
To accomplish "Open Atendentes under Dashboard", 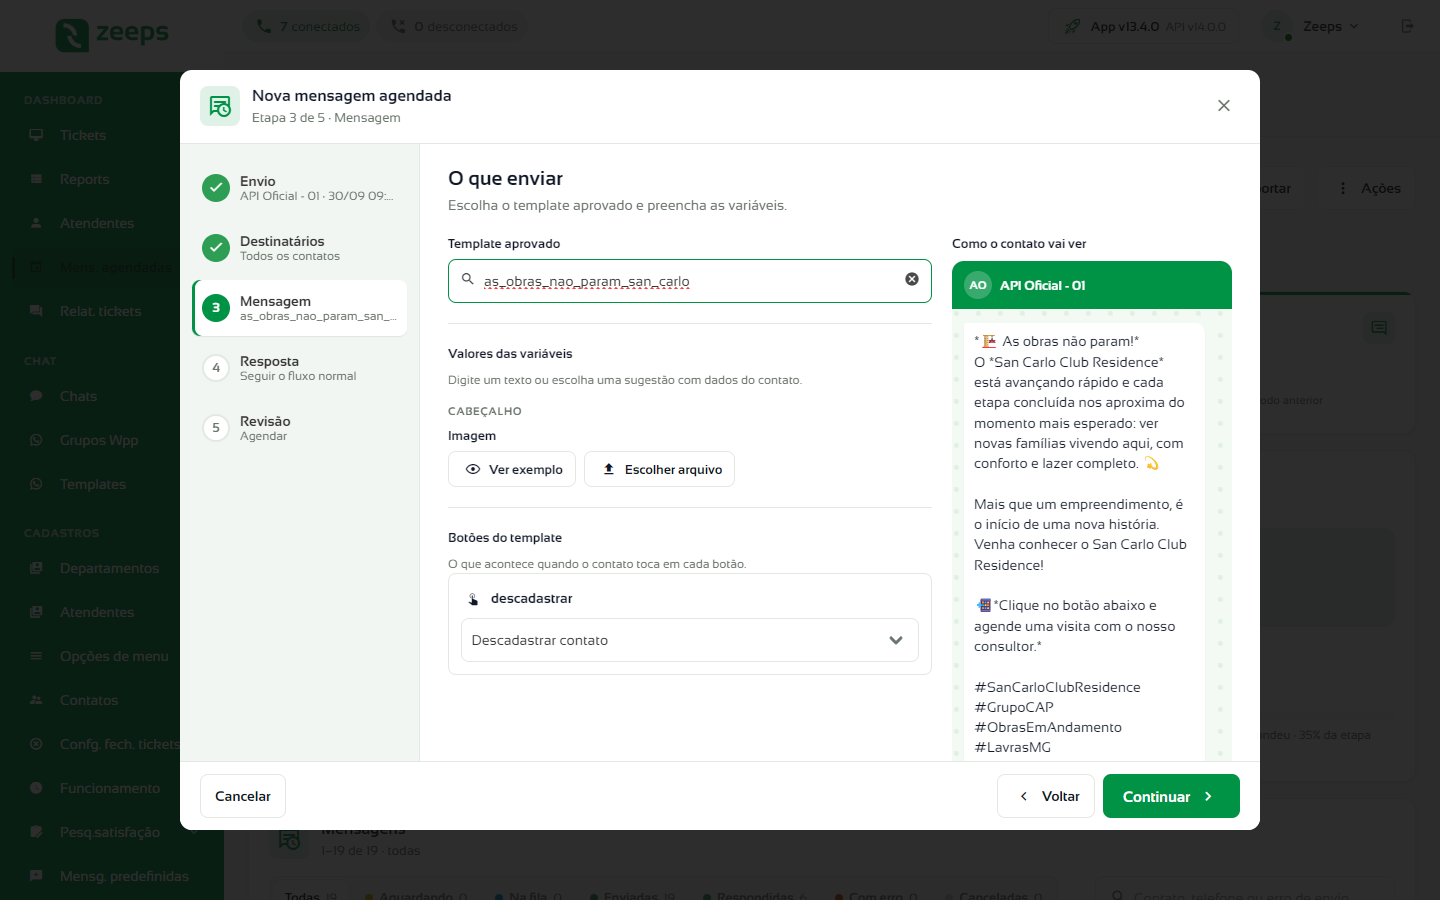I will (97, 223).
